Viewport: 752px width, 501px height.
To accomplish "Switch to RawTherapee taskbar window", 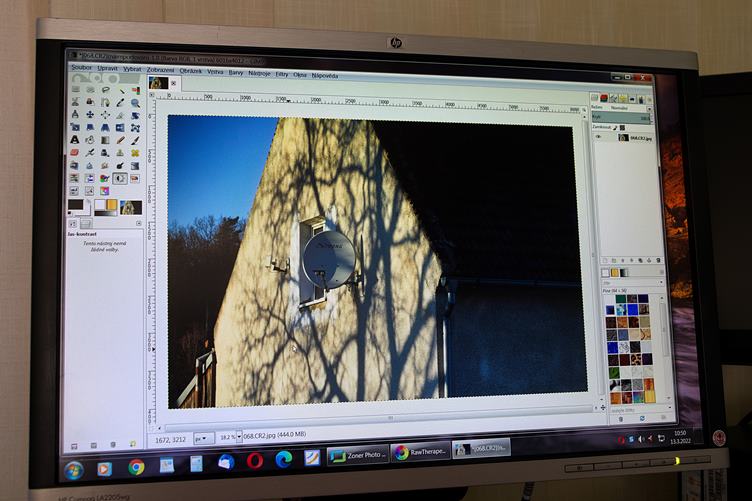I will 420,452.
